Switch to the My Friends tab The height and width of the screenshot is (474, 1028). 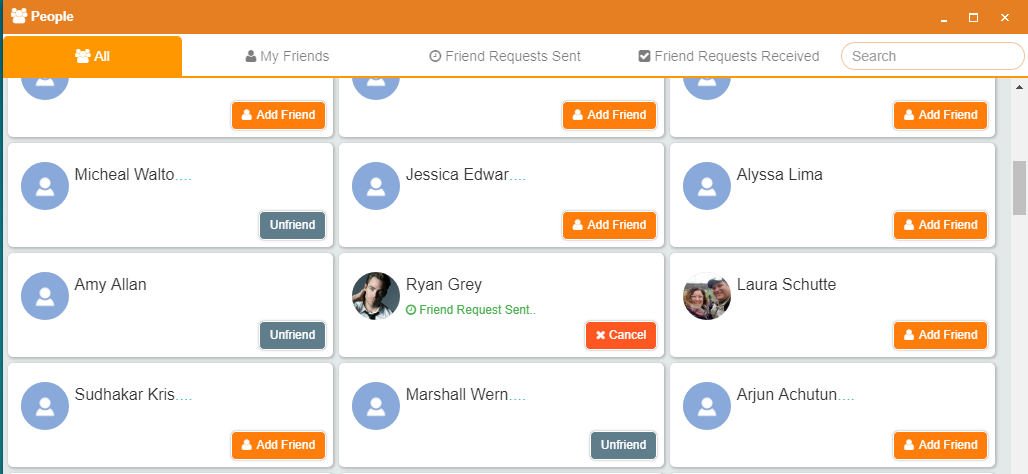(x=287, y=56)
